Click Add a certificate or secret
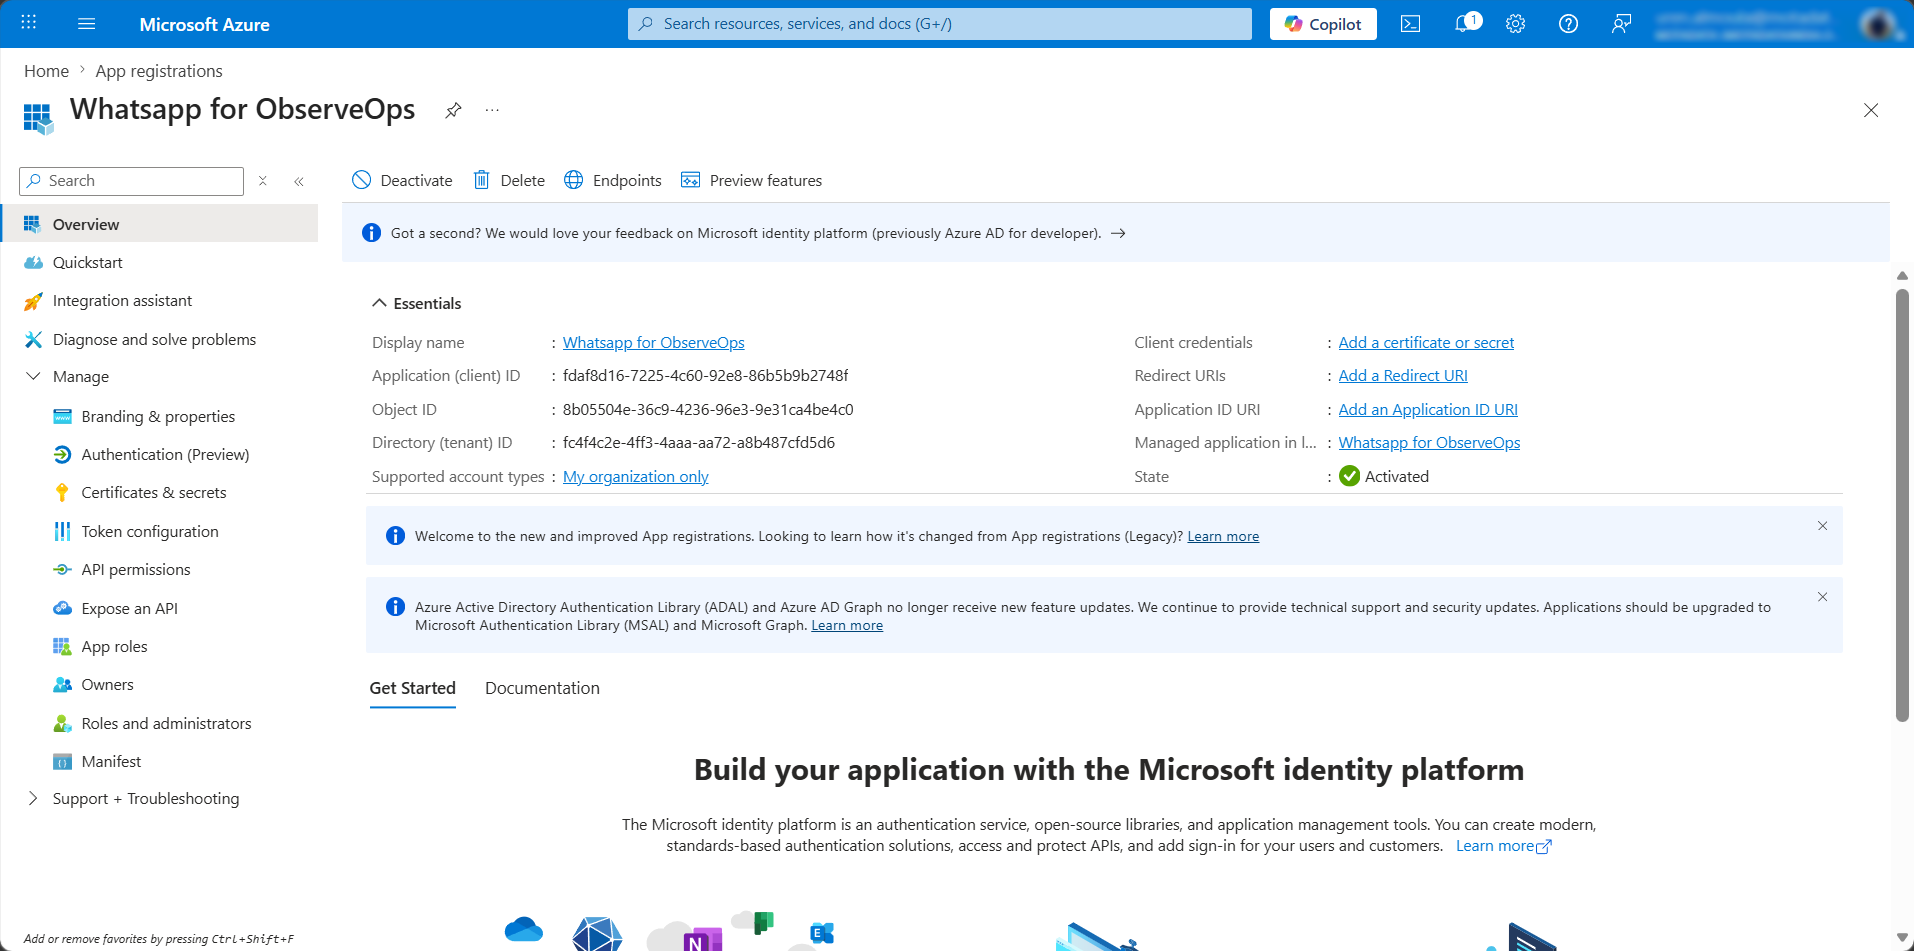This screenshot has height=951, width=1914. [1426, 343]
